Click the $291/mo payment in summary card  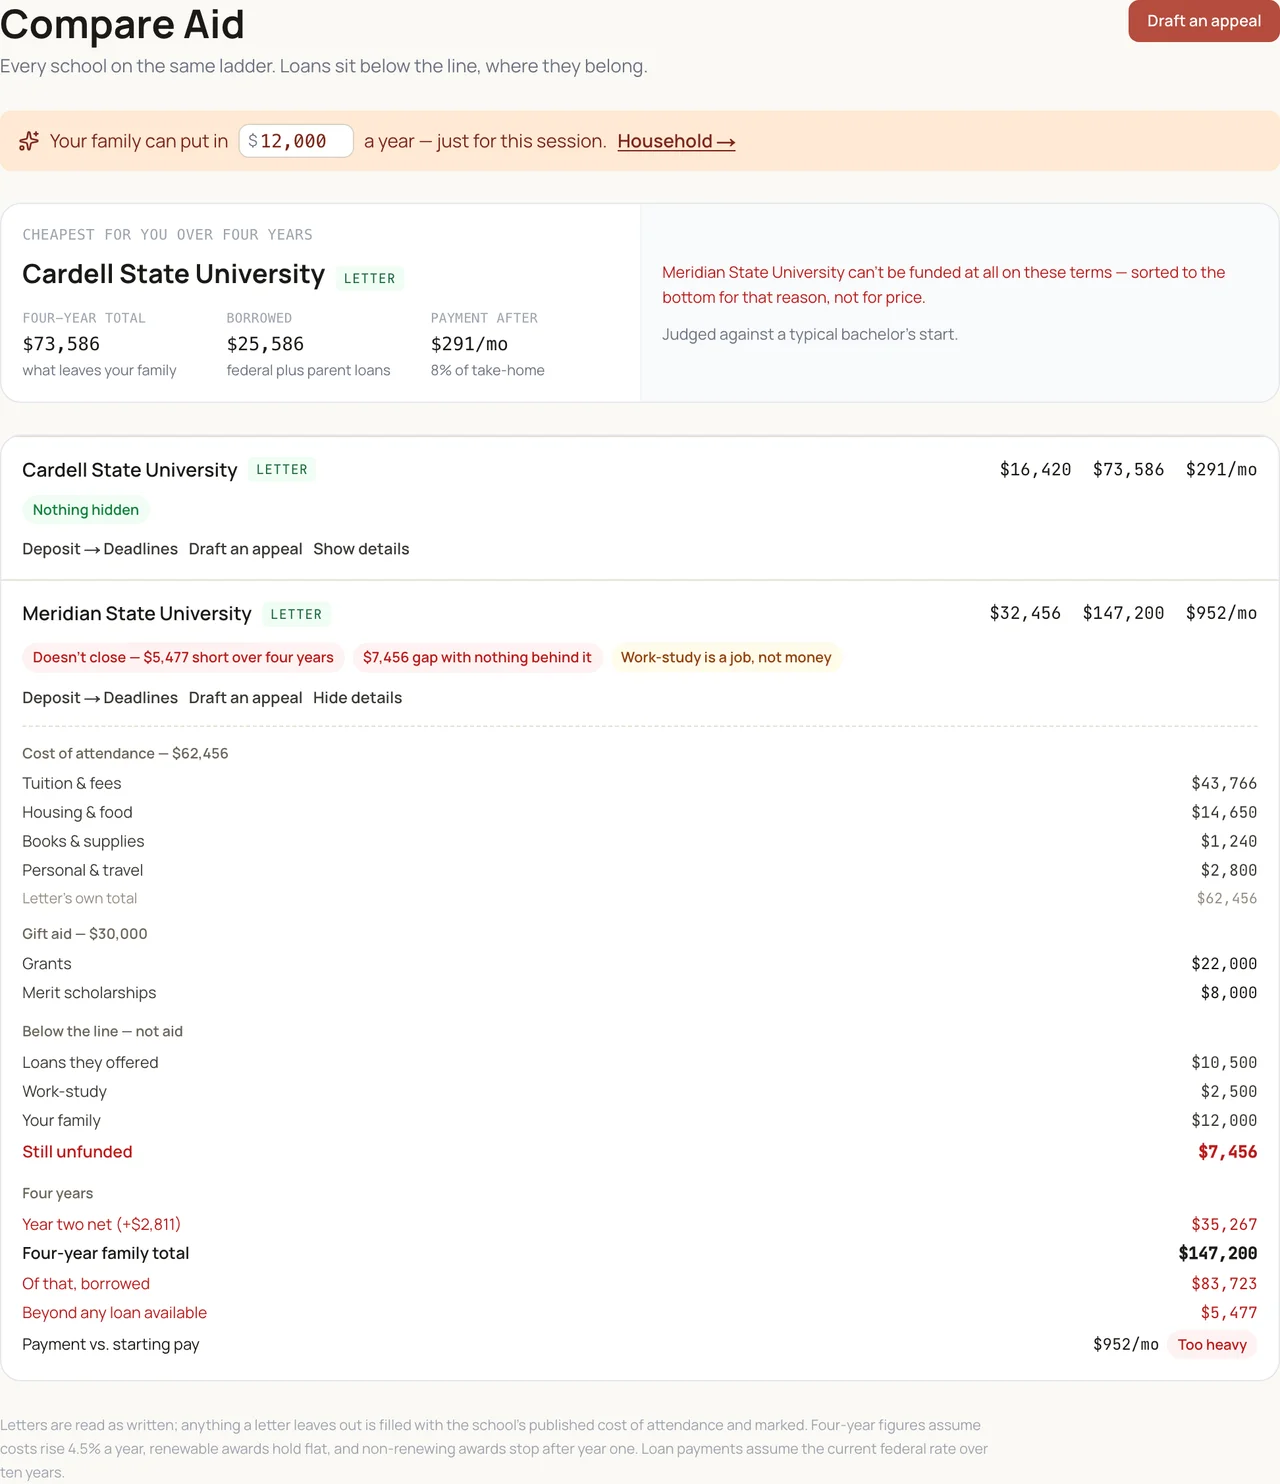[x=469, y=344]
